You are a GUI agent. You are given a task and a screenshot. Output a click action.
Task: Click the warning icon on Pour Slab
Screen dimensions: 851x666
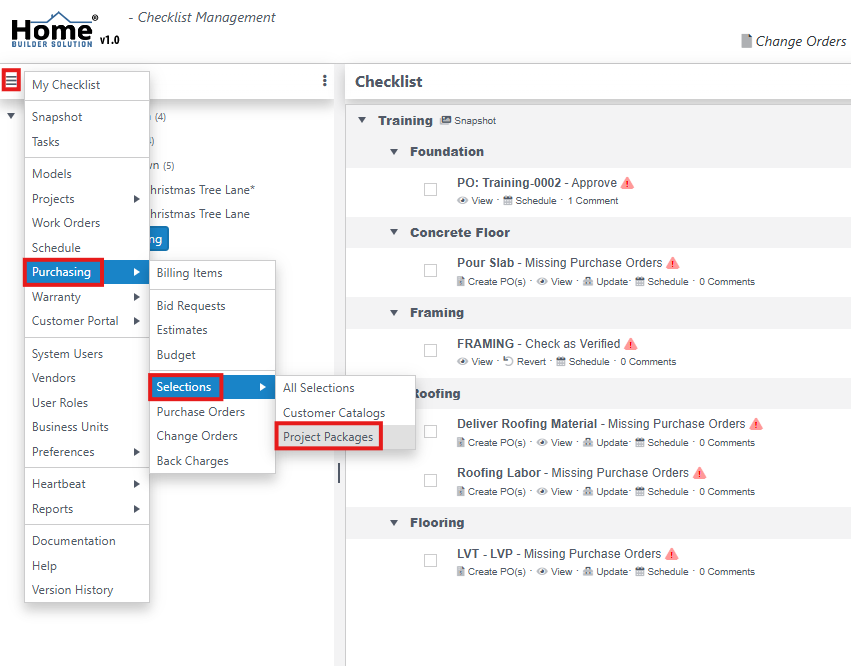[x=673, y=263]
